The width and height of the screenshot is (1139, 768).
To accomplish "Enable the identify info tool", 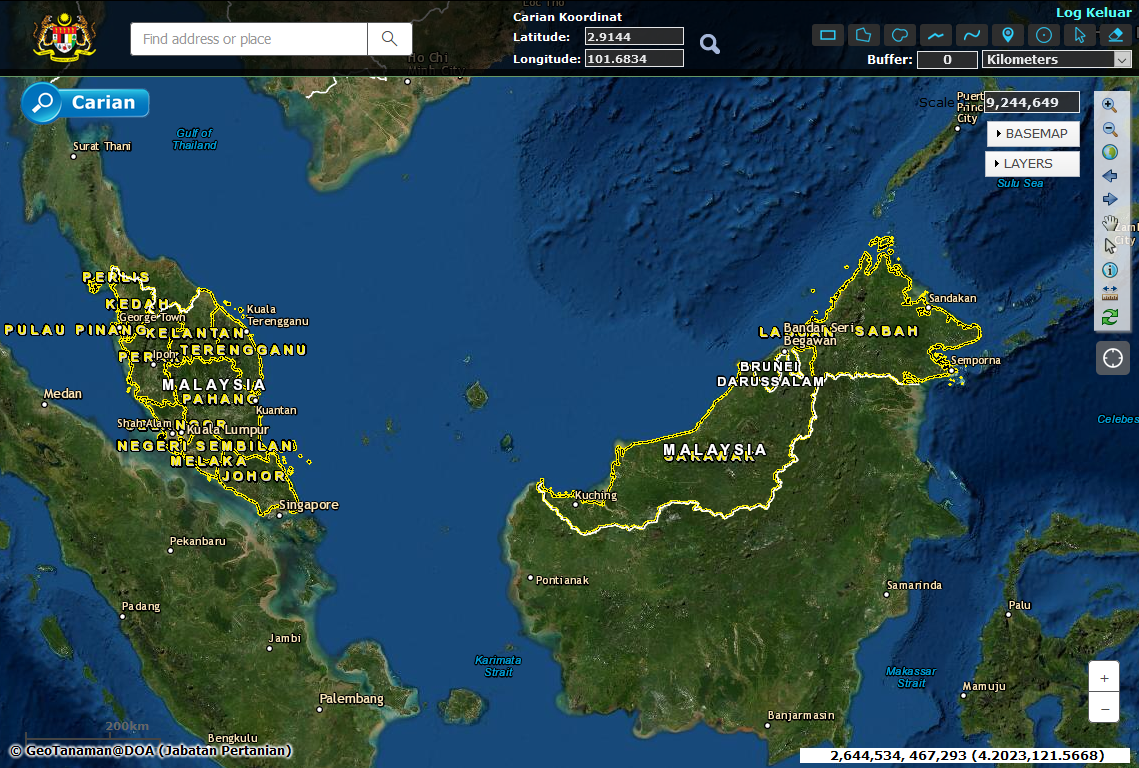I will click(1109, 270).
